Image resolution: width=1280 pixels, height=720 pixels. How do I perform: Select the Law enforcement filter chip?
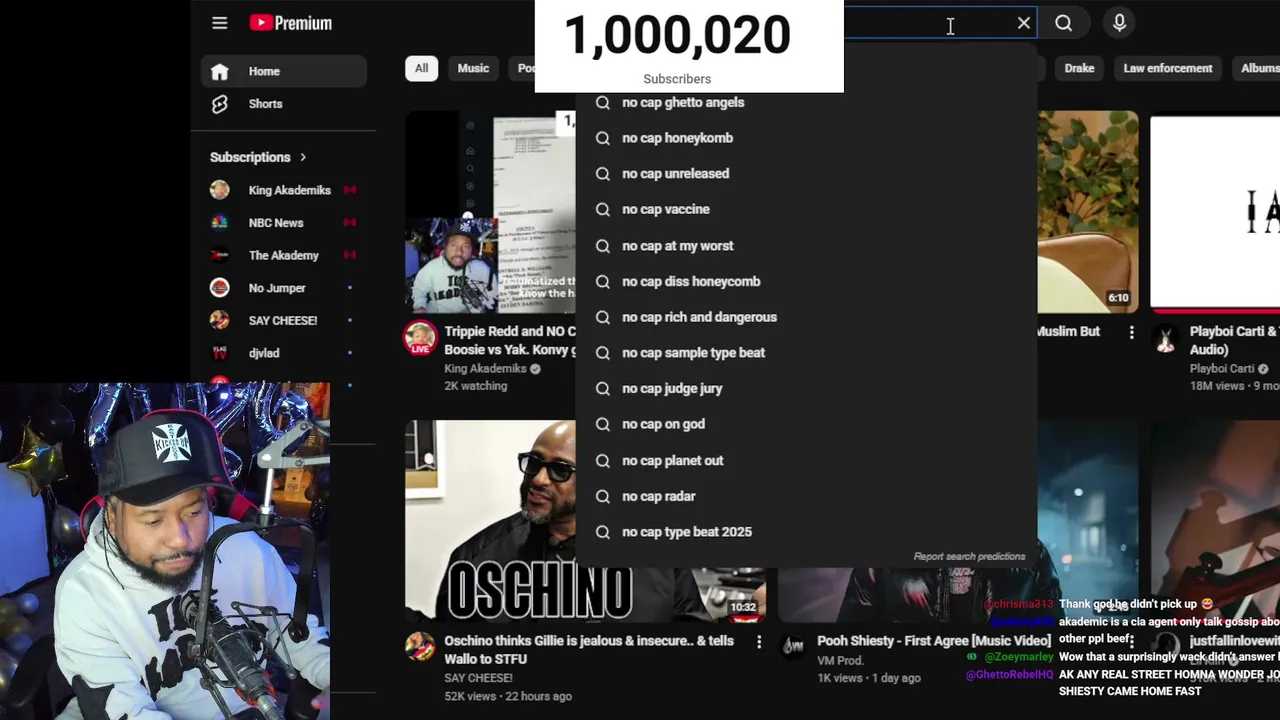click(x=1167, y=68)
